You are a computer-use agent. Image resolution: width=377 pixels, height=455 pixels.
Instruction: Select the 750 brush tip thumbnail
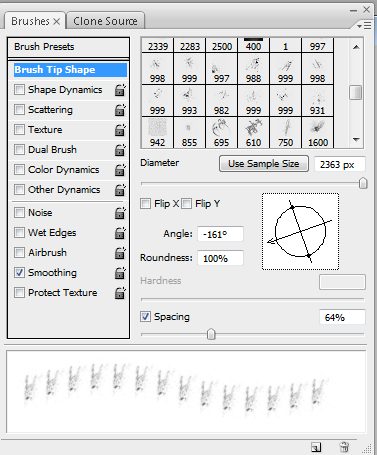click(x=285, y=133)
